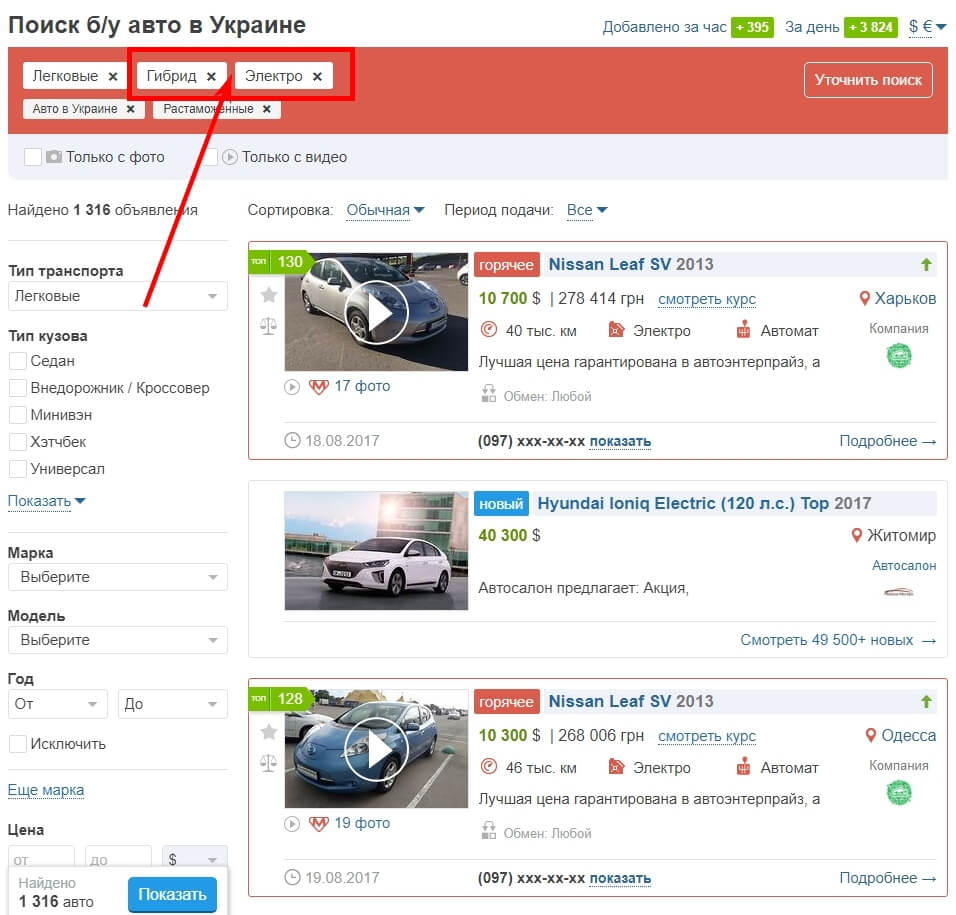Image resolution: width=956 pixels, height=915 pixels.
Task: Compare Kharkiv Nissan Leaf with scales icon
Action: pos(268,326)
